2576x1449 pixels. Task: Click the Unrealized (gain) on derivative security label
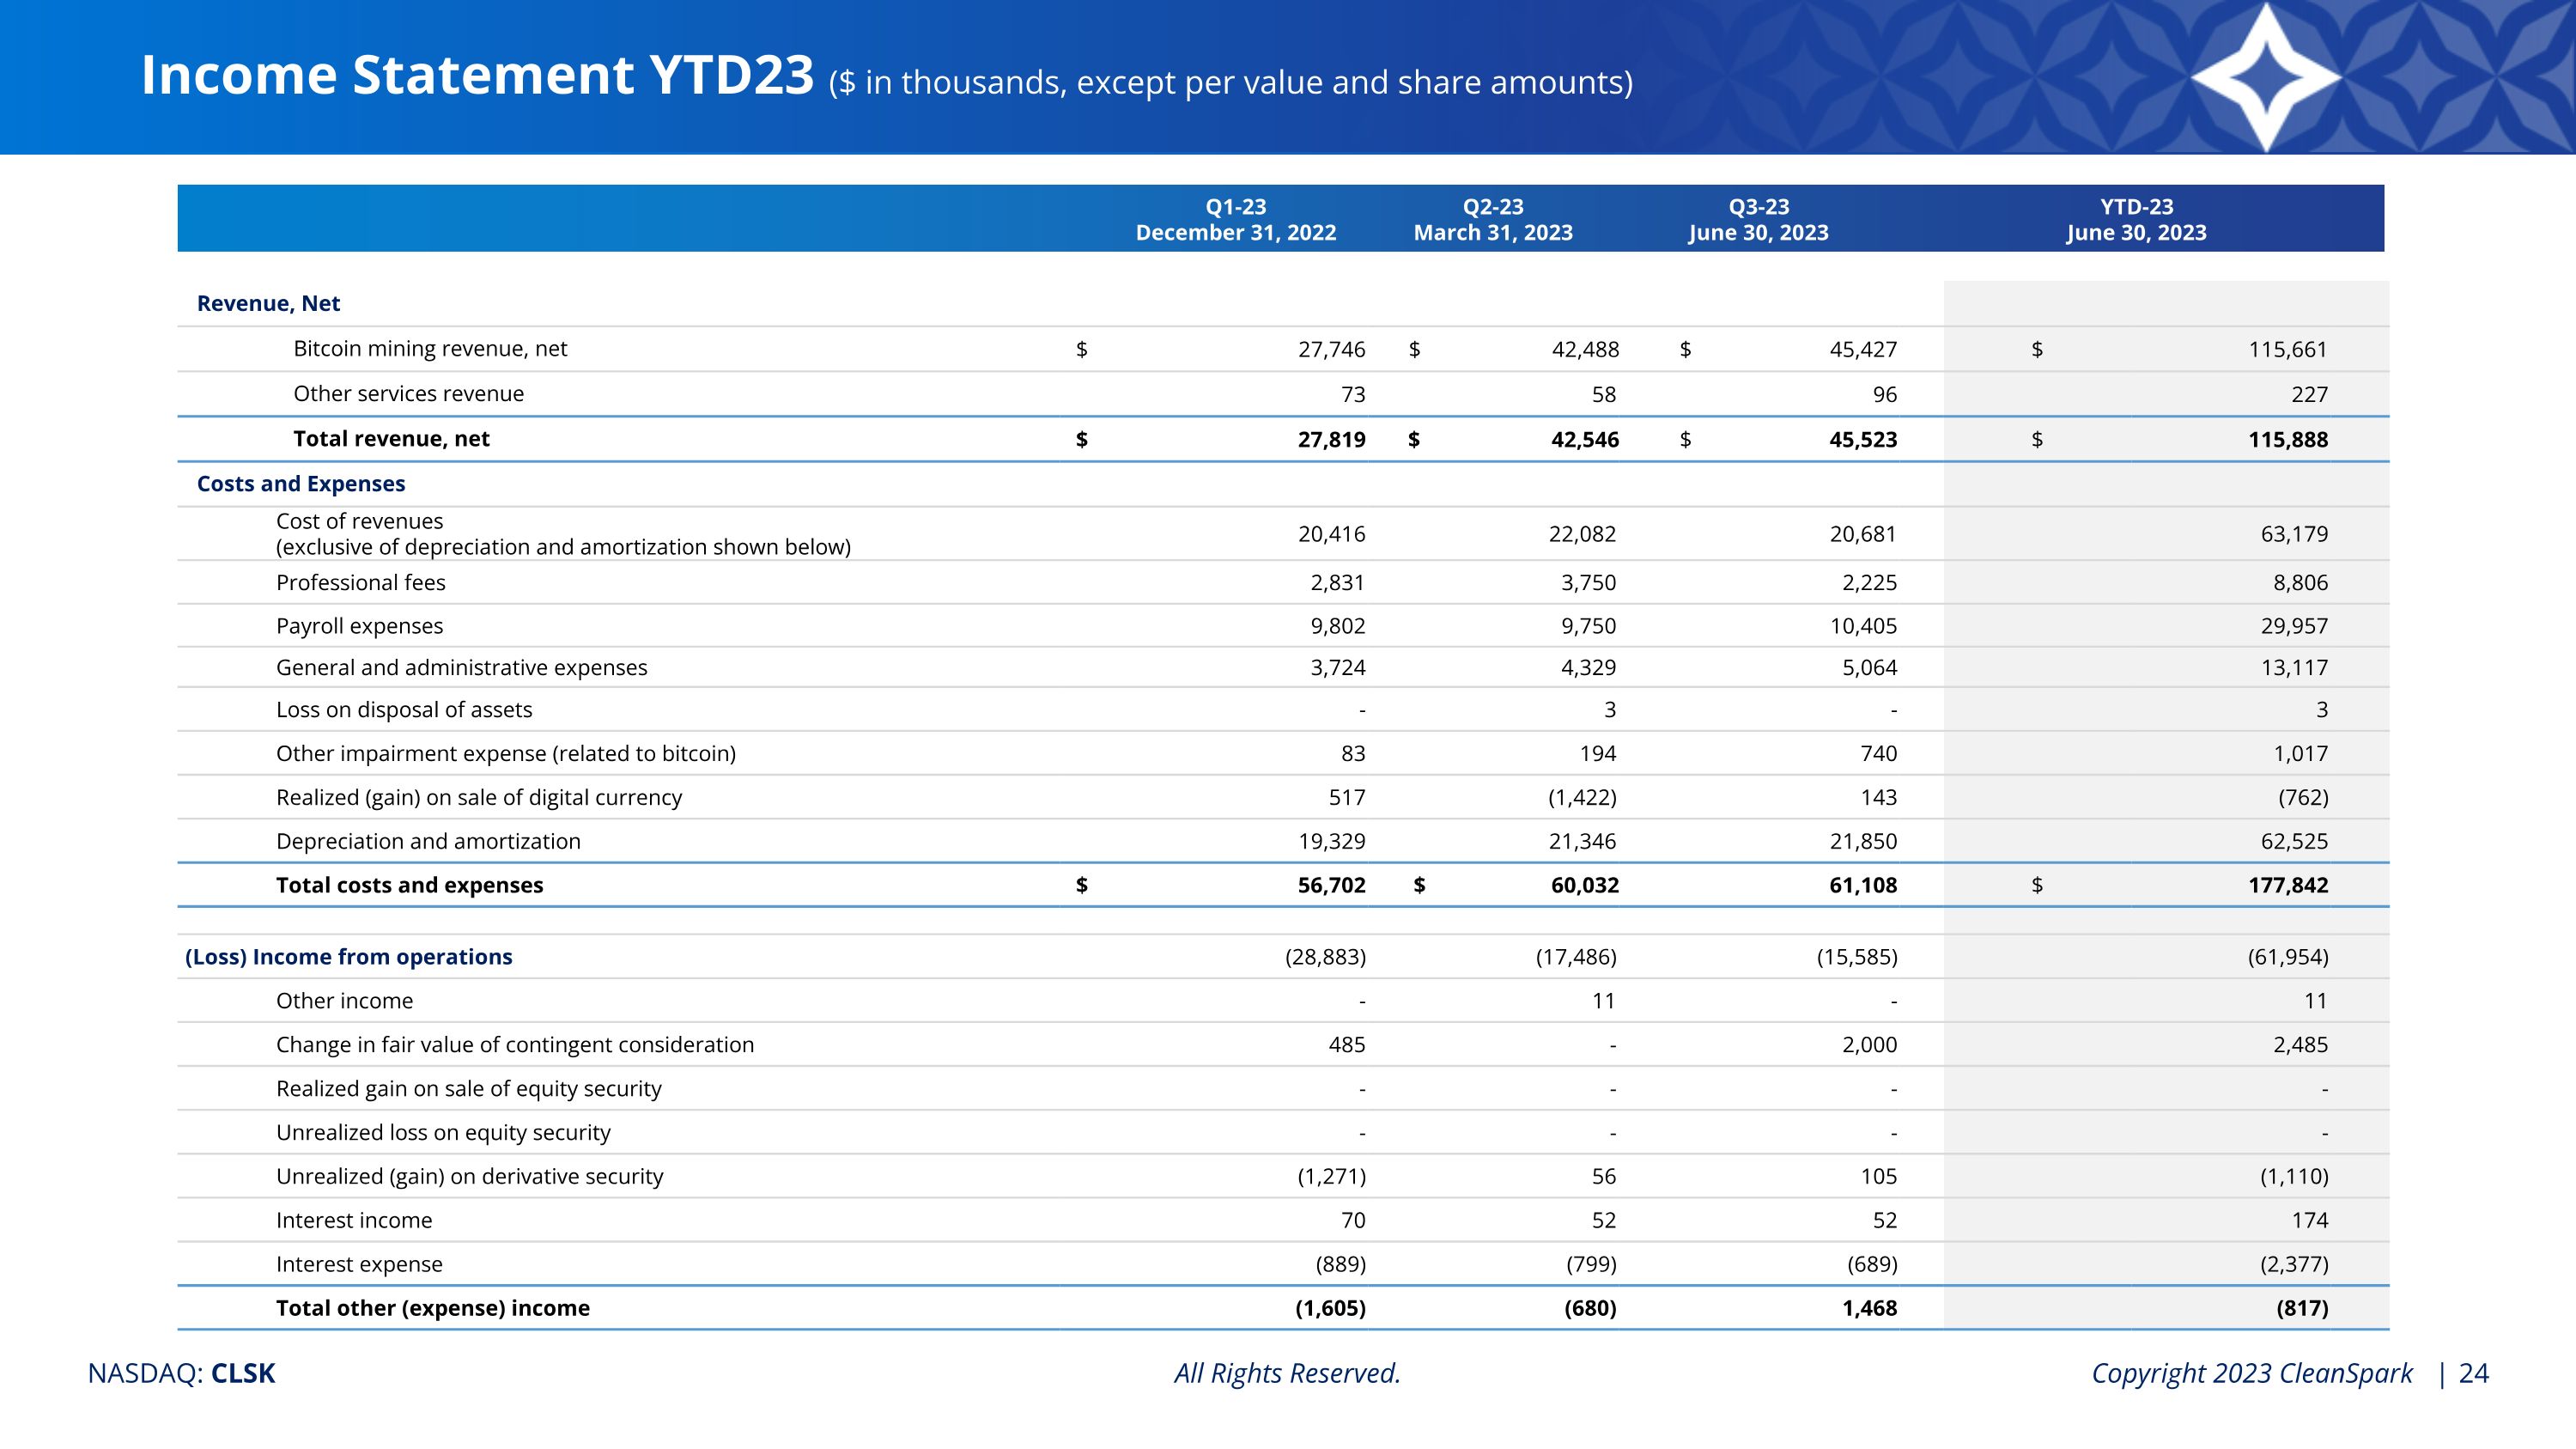(470, 1177)
